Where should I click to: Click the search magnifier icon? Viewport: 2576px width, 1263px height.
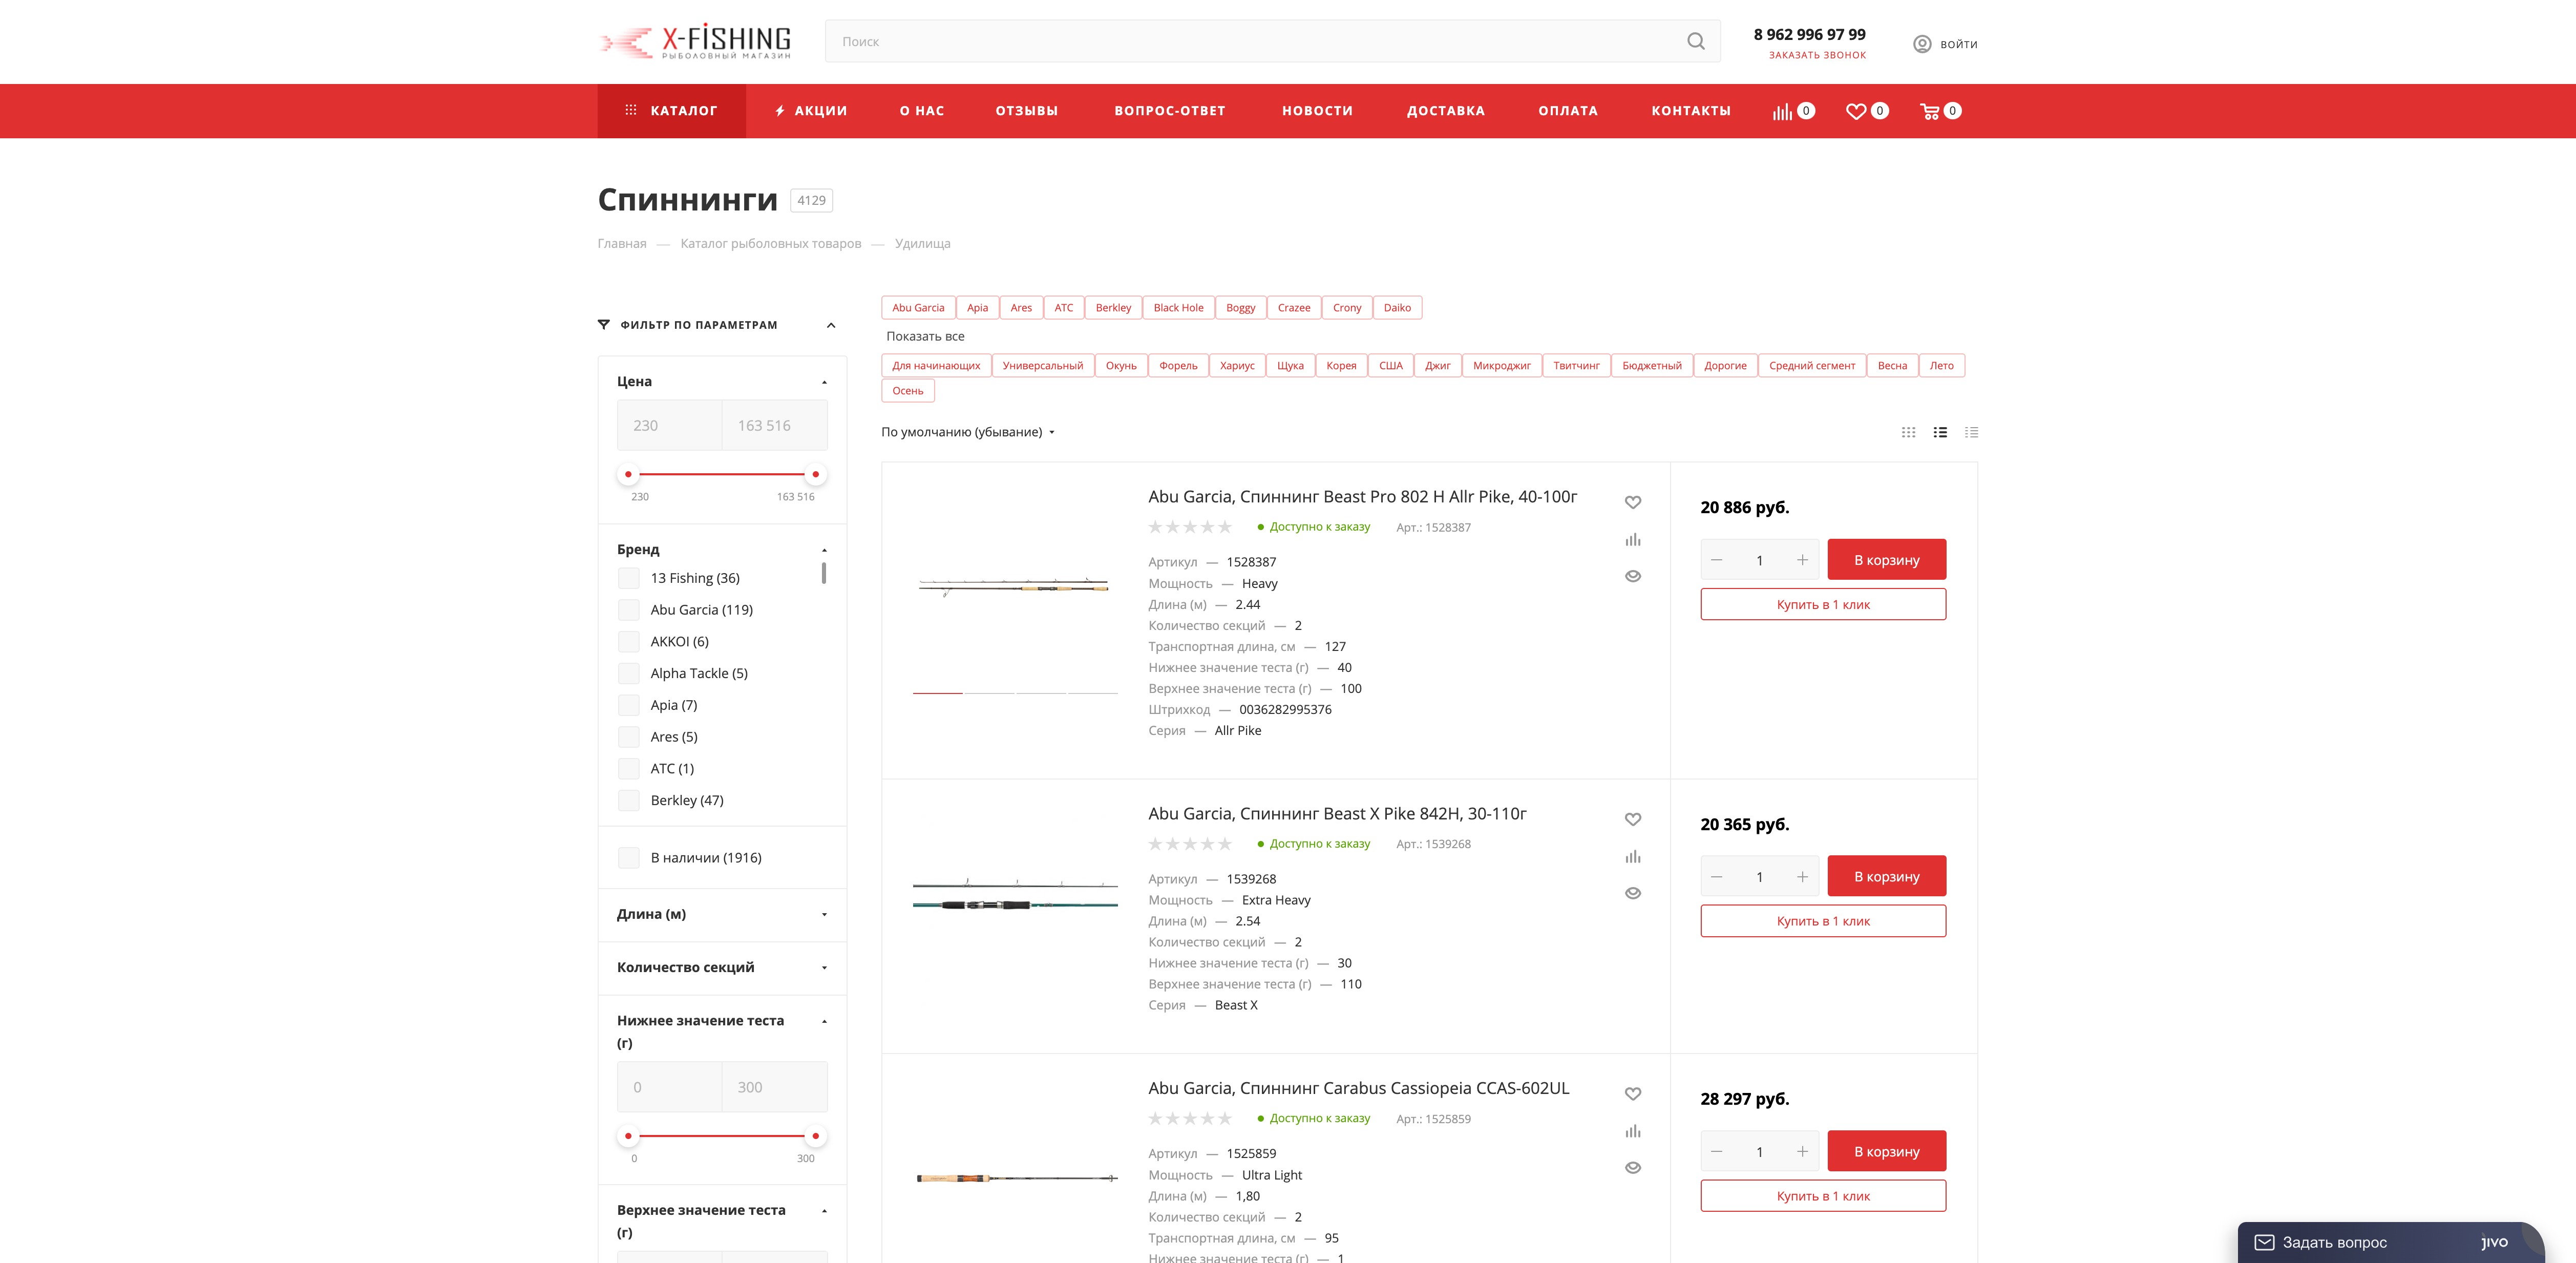[x=1695, y=41]
